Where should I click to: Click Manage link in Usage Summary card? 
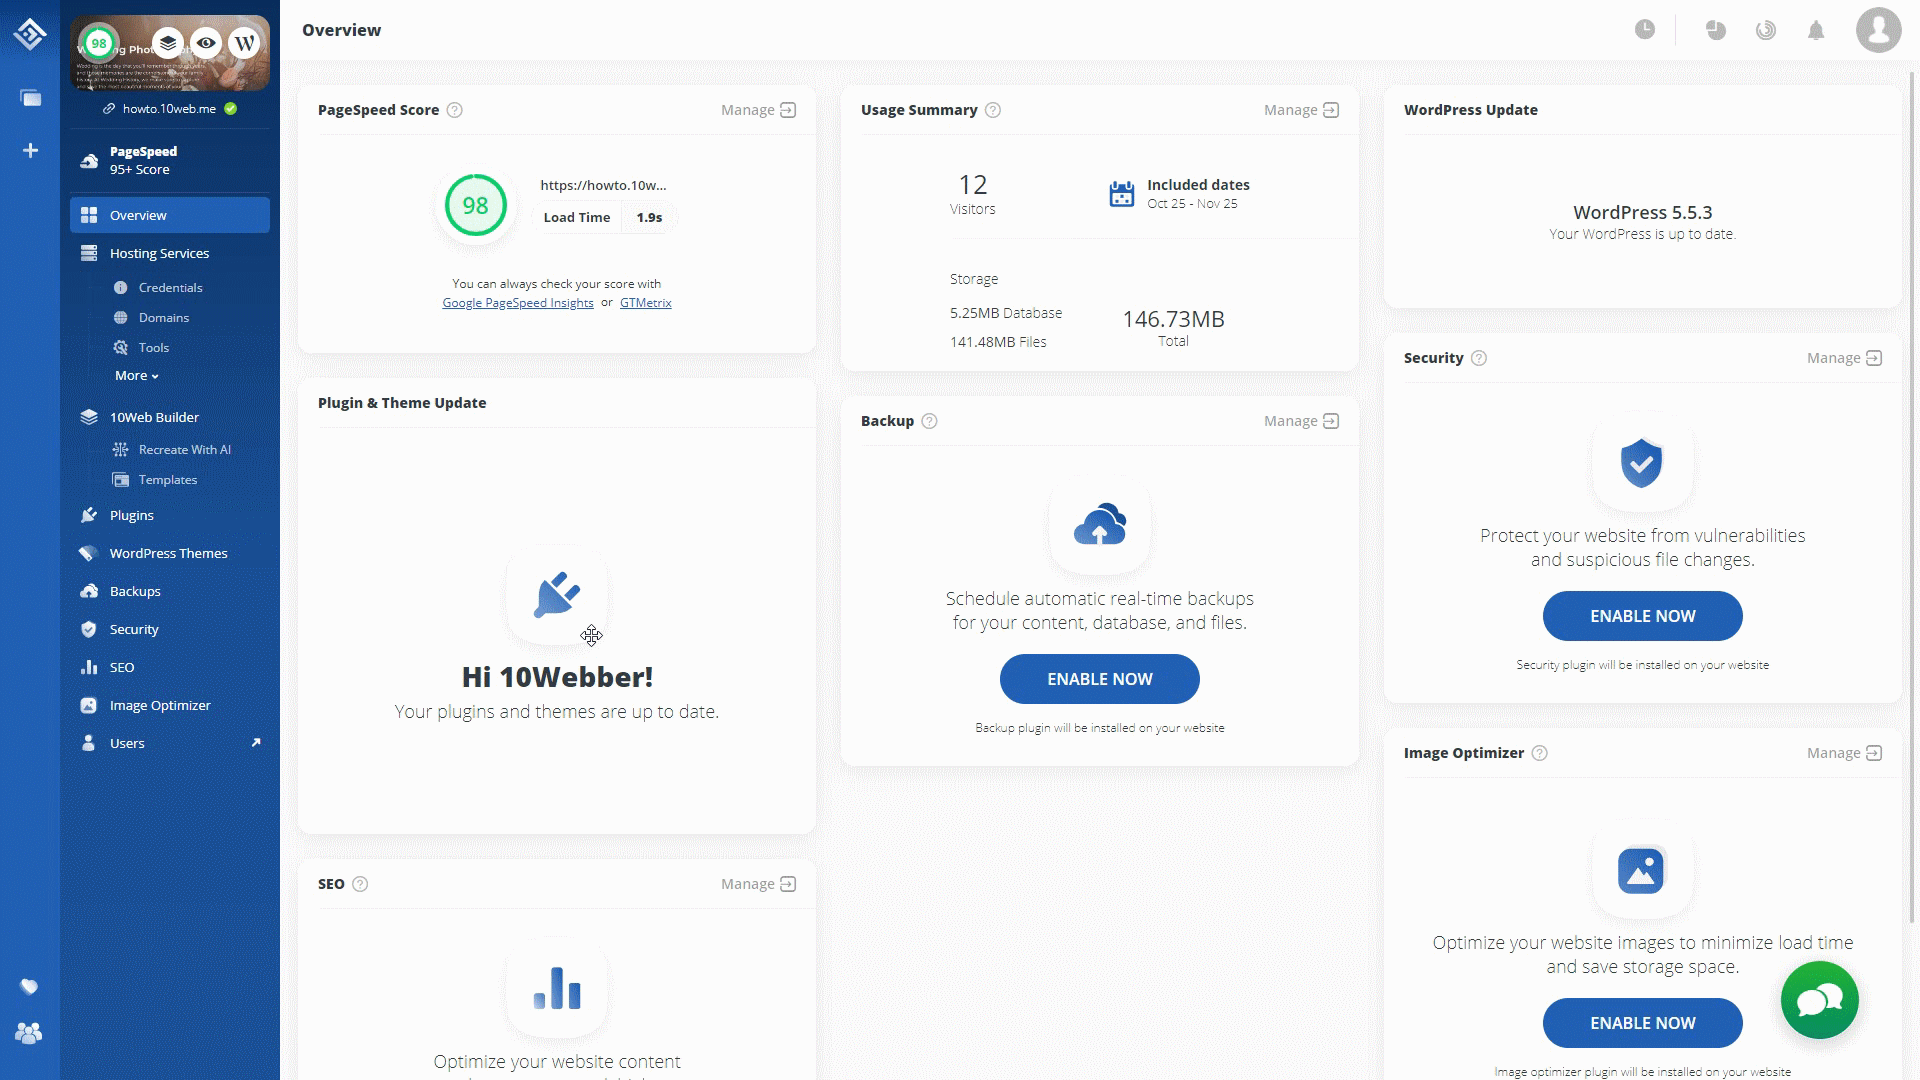pos(1301,110)
